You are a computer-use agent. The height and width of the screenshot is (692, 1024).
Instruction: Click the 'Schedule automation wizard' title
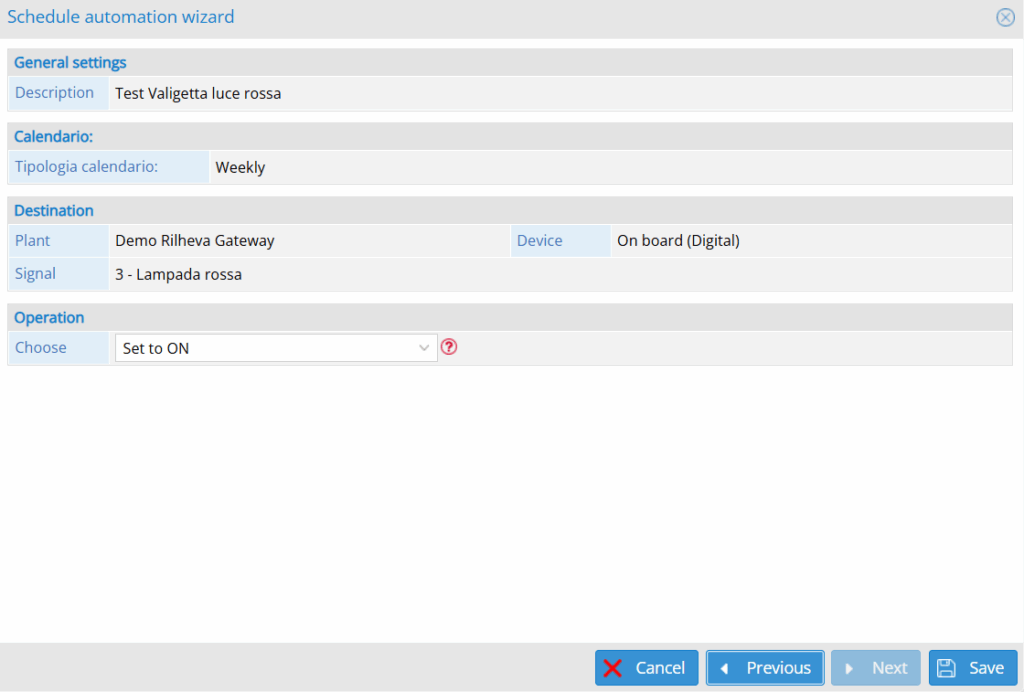120,16
